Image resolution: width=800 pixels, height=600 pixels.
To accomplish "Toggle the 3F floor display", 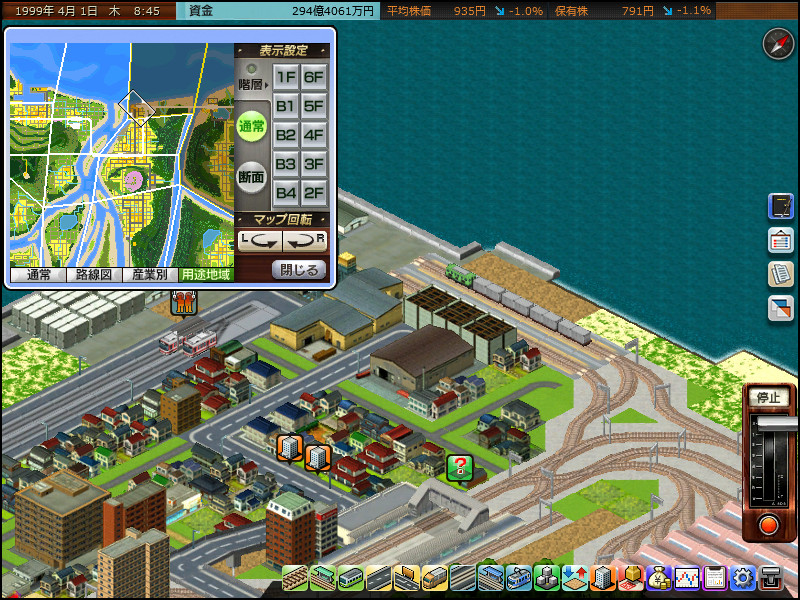I will pyautogui.click(x=314, y=164).
